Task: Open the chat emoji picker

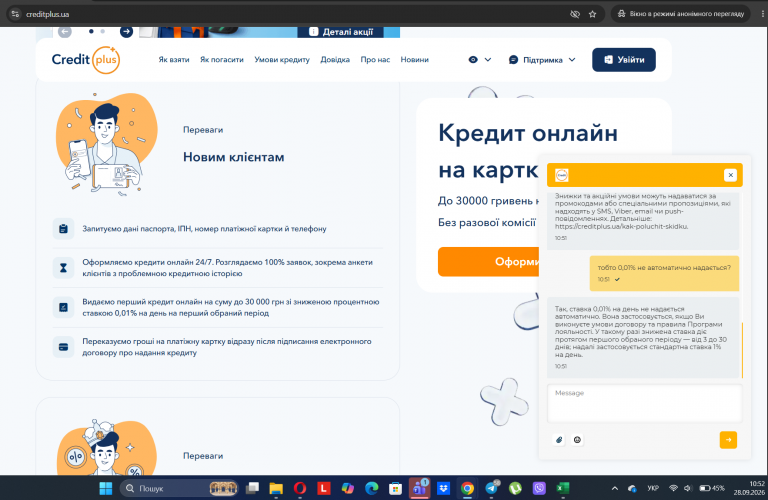Action: (577, 440)
